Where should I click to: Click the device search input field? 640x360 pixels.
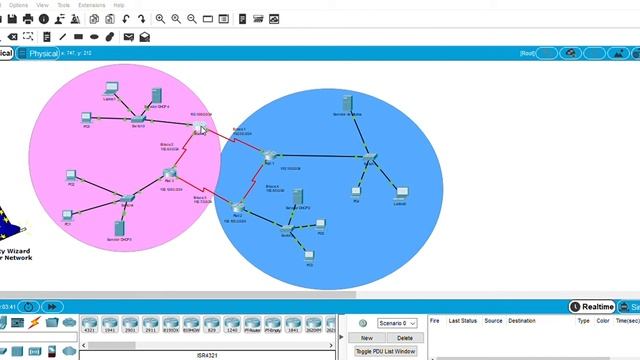tap(39, 337)
